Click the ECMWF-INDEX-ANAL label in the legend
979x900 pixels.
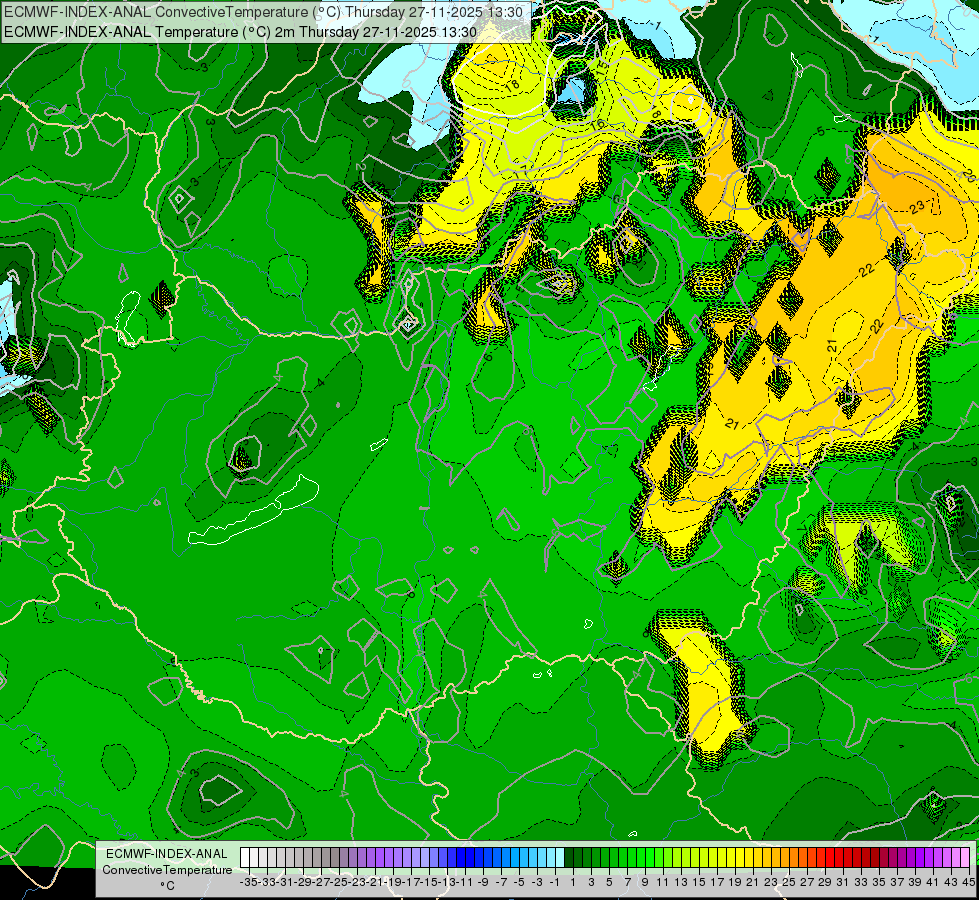pyautogui.click(x=167, y=854)
